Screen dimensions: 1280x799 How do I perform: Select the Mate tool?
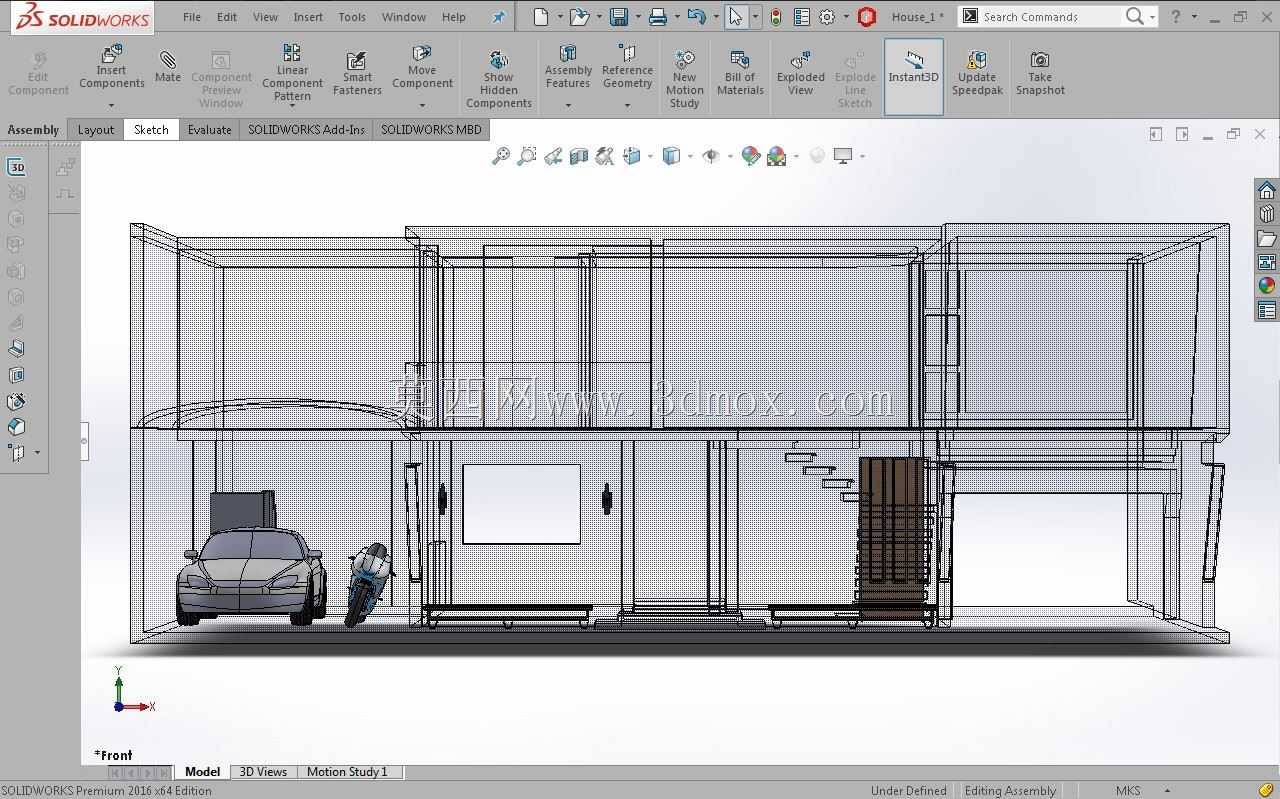tap(168, 67)
